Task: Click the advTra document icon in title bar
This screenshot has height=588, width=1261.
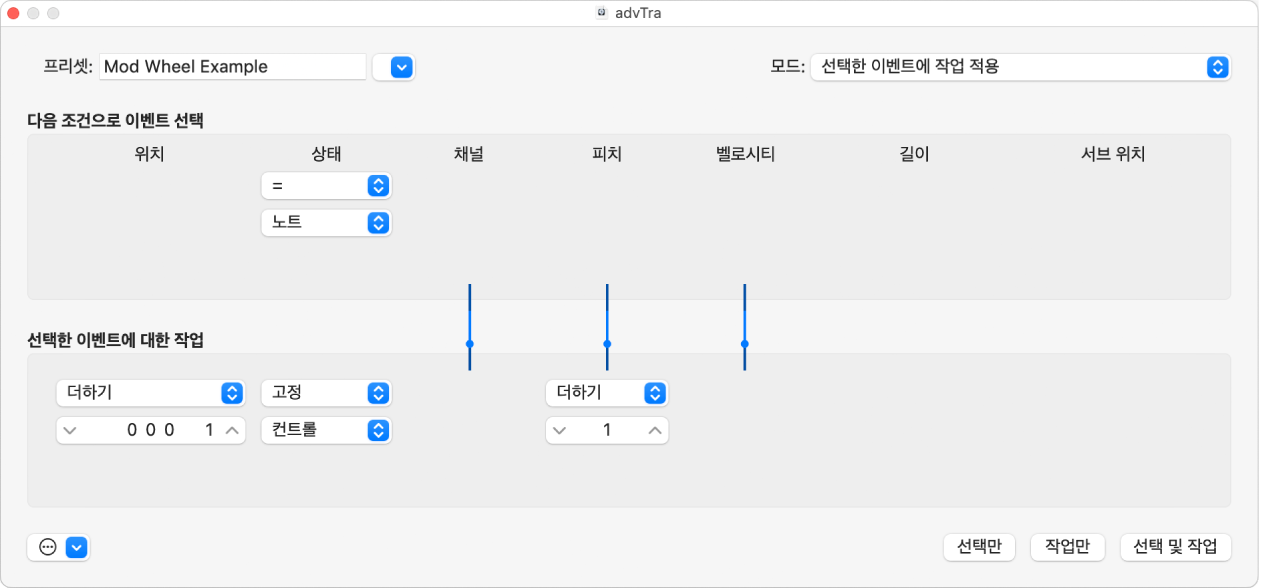Action: tap(602, 13)
